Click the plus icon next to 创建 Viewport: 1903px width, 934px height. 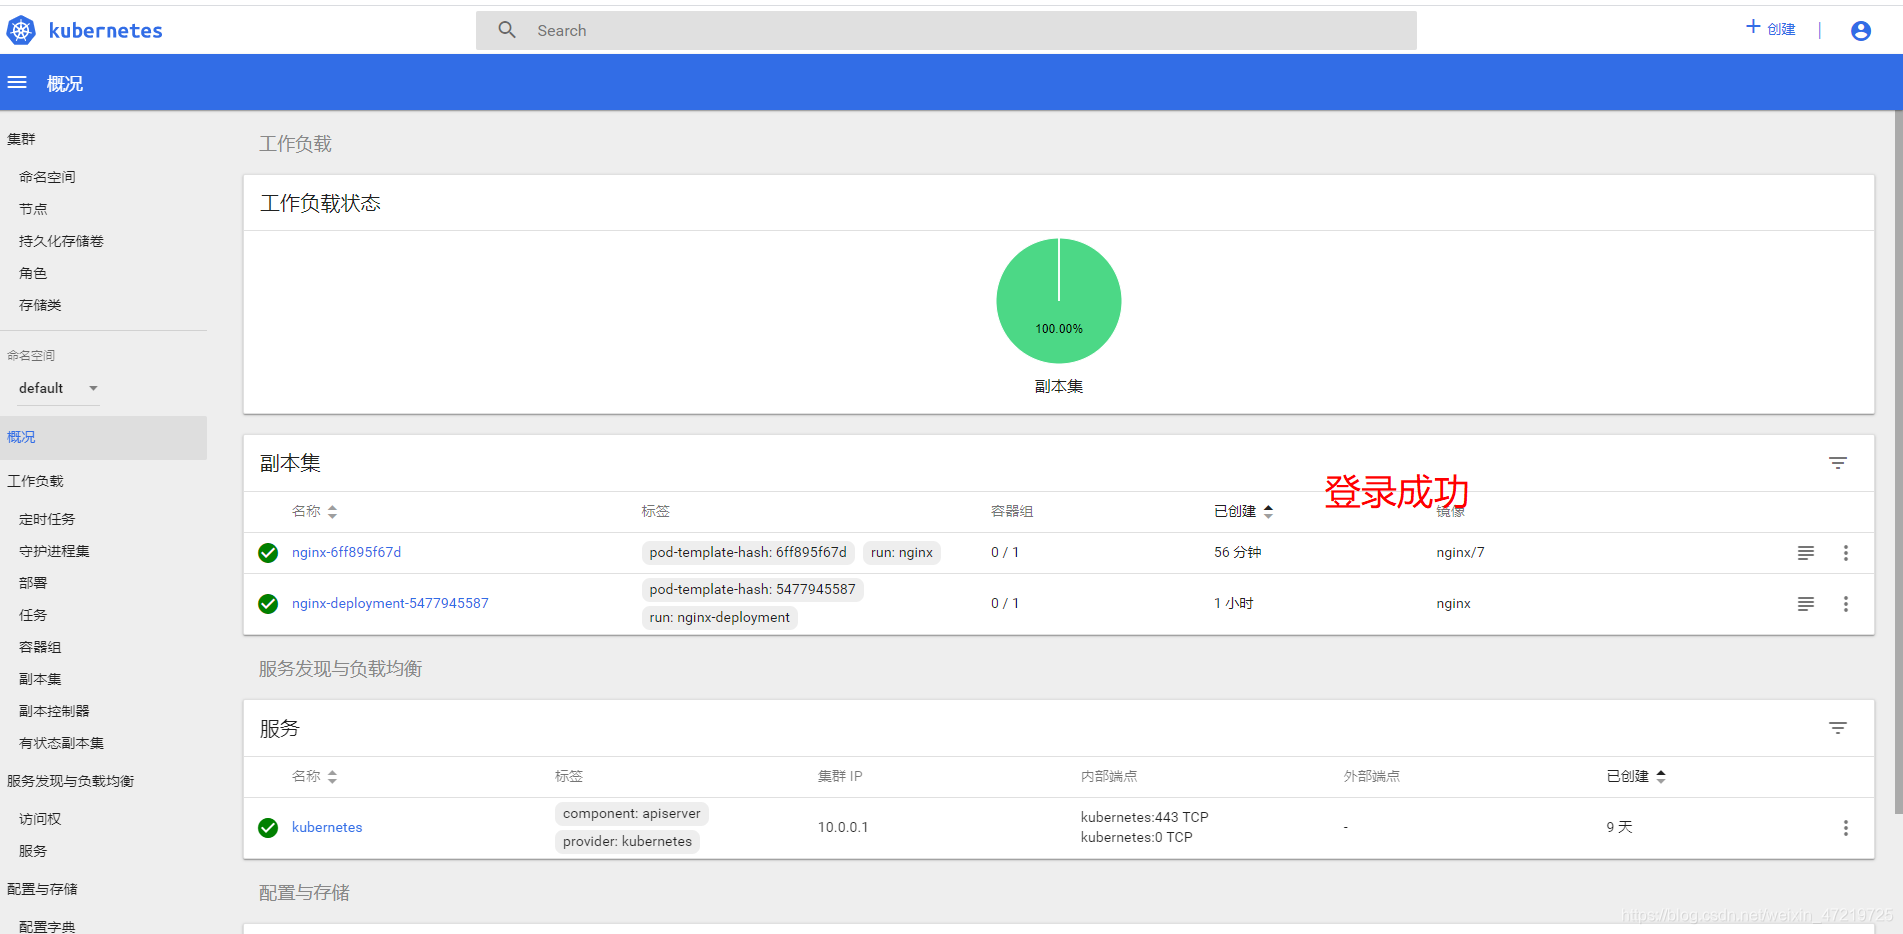1753,27
